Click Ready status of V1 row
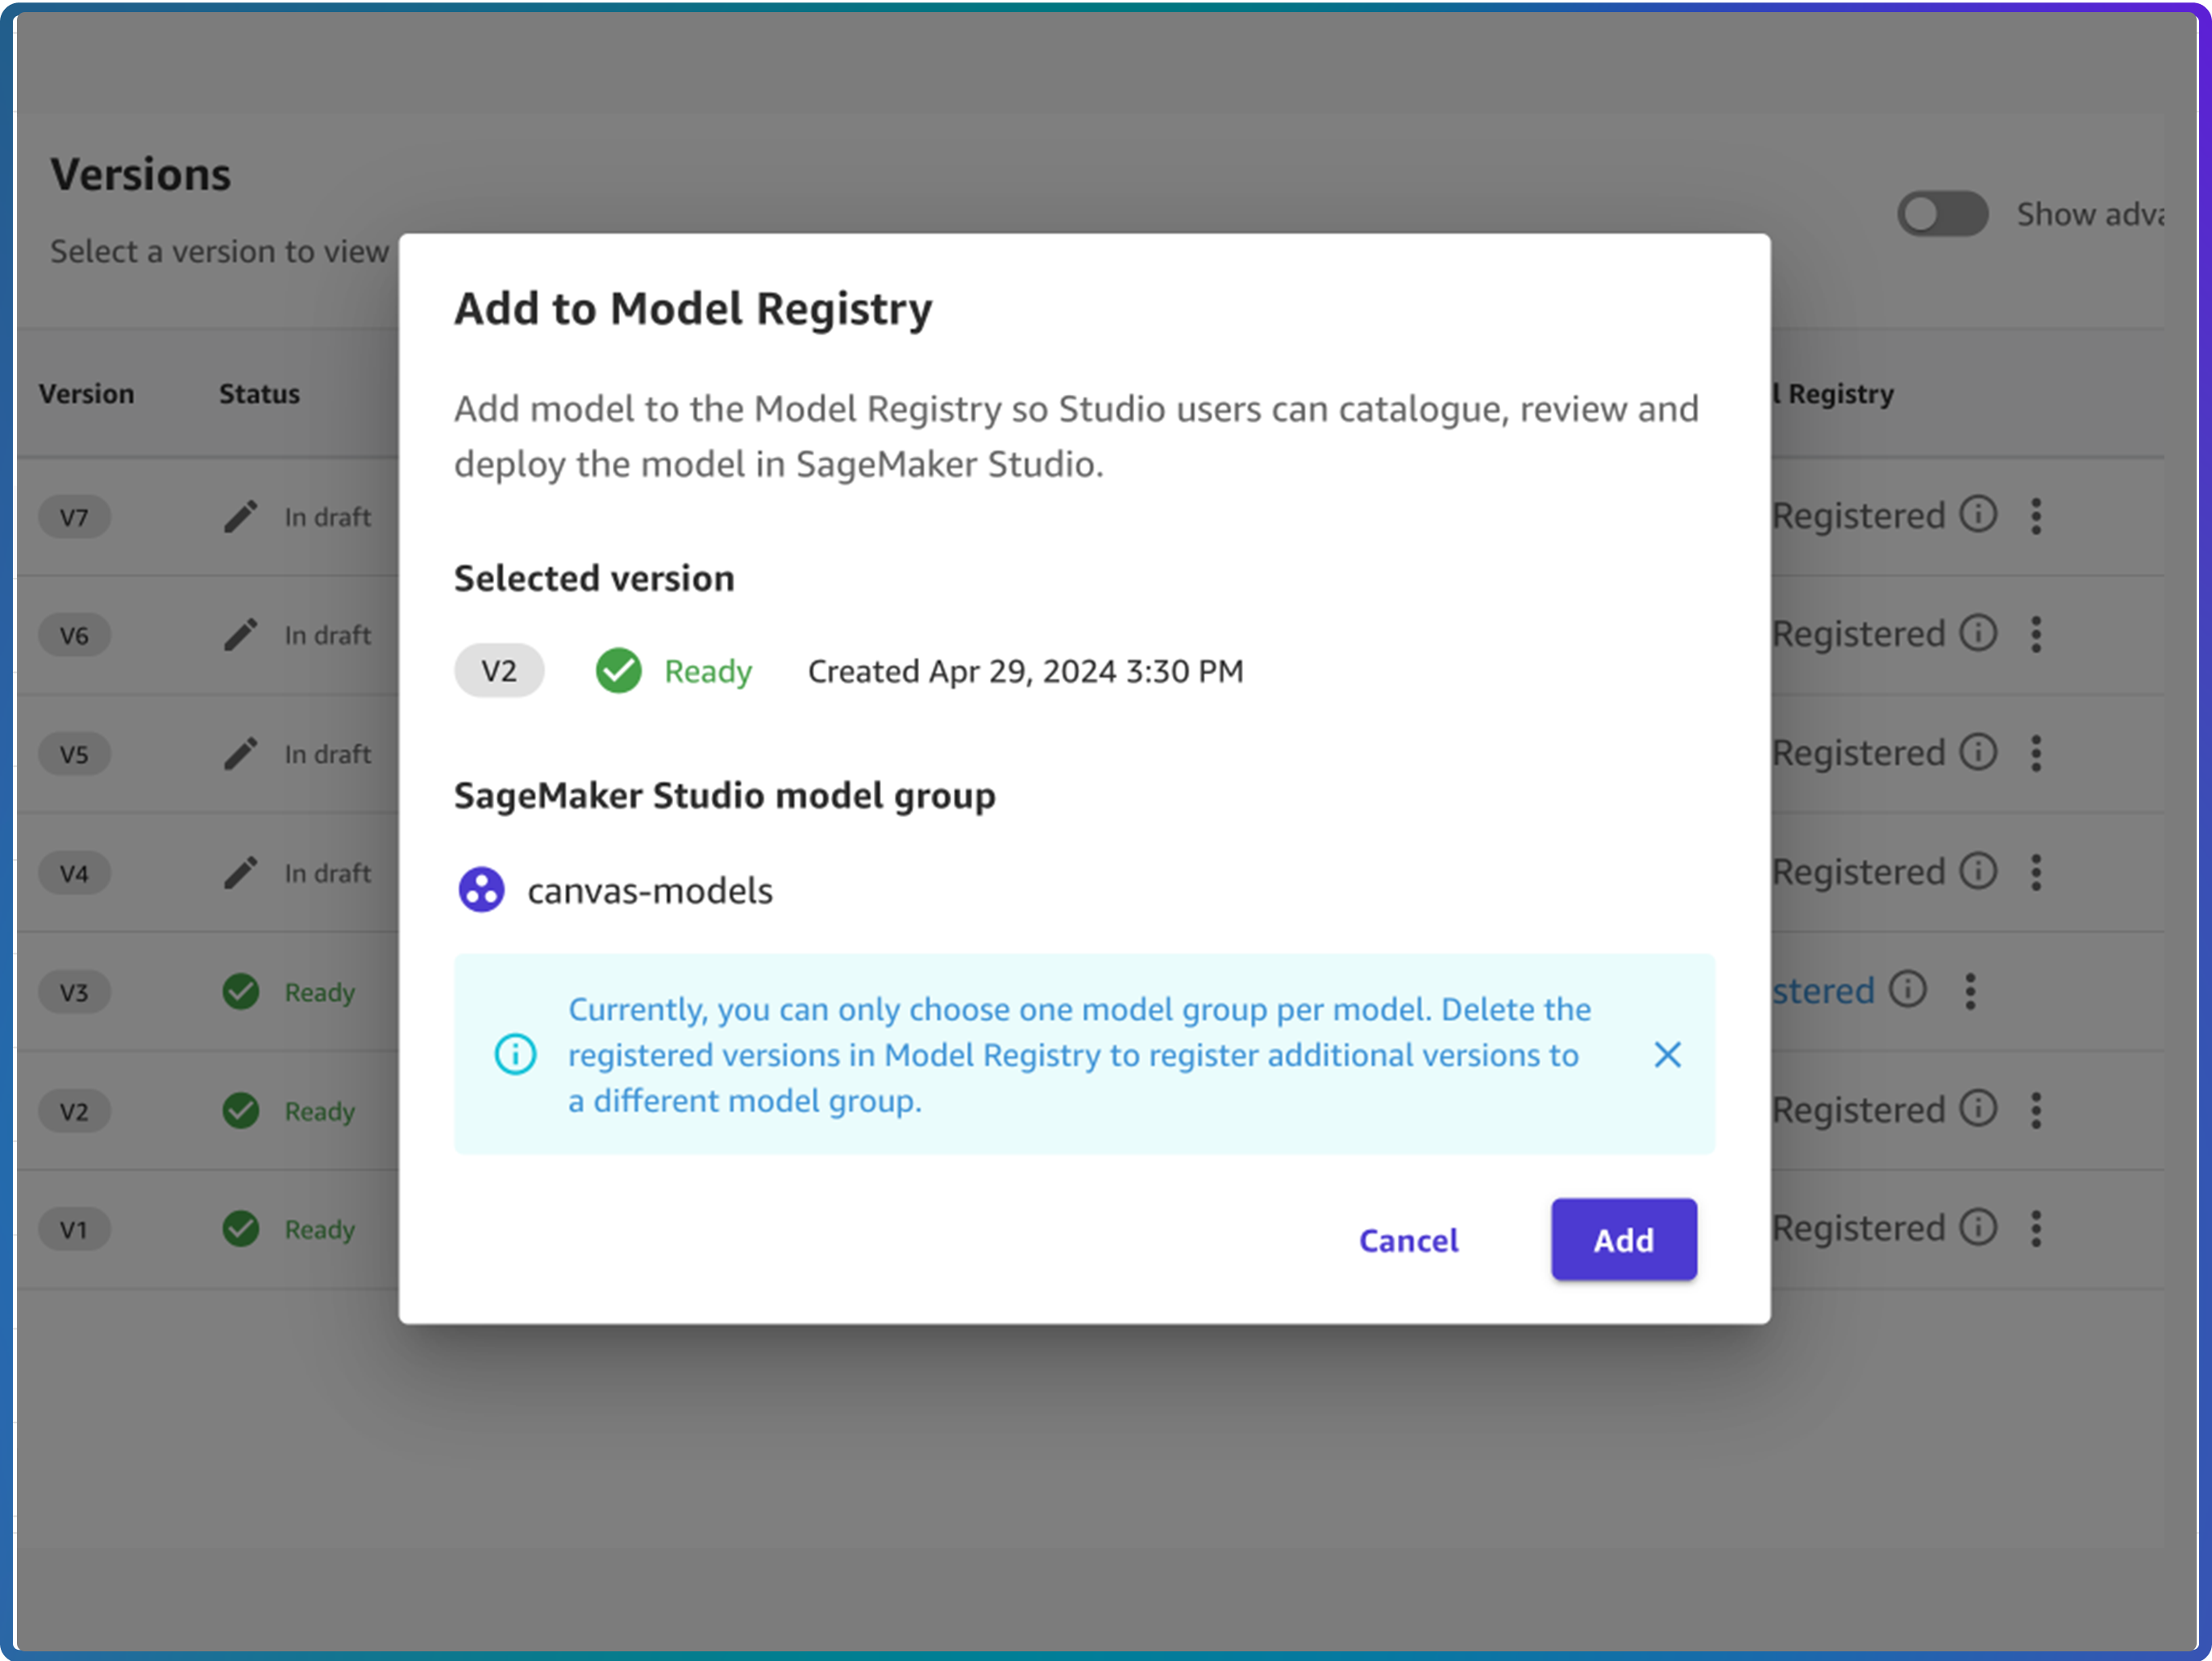2212x1661 pixels. tap(320, 1229)
